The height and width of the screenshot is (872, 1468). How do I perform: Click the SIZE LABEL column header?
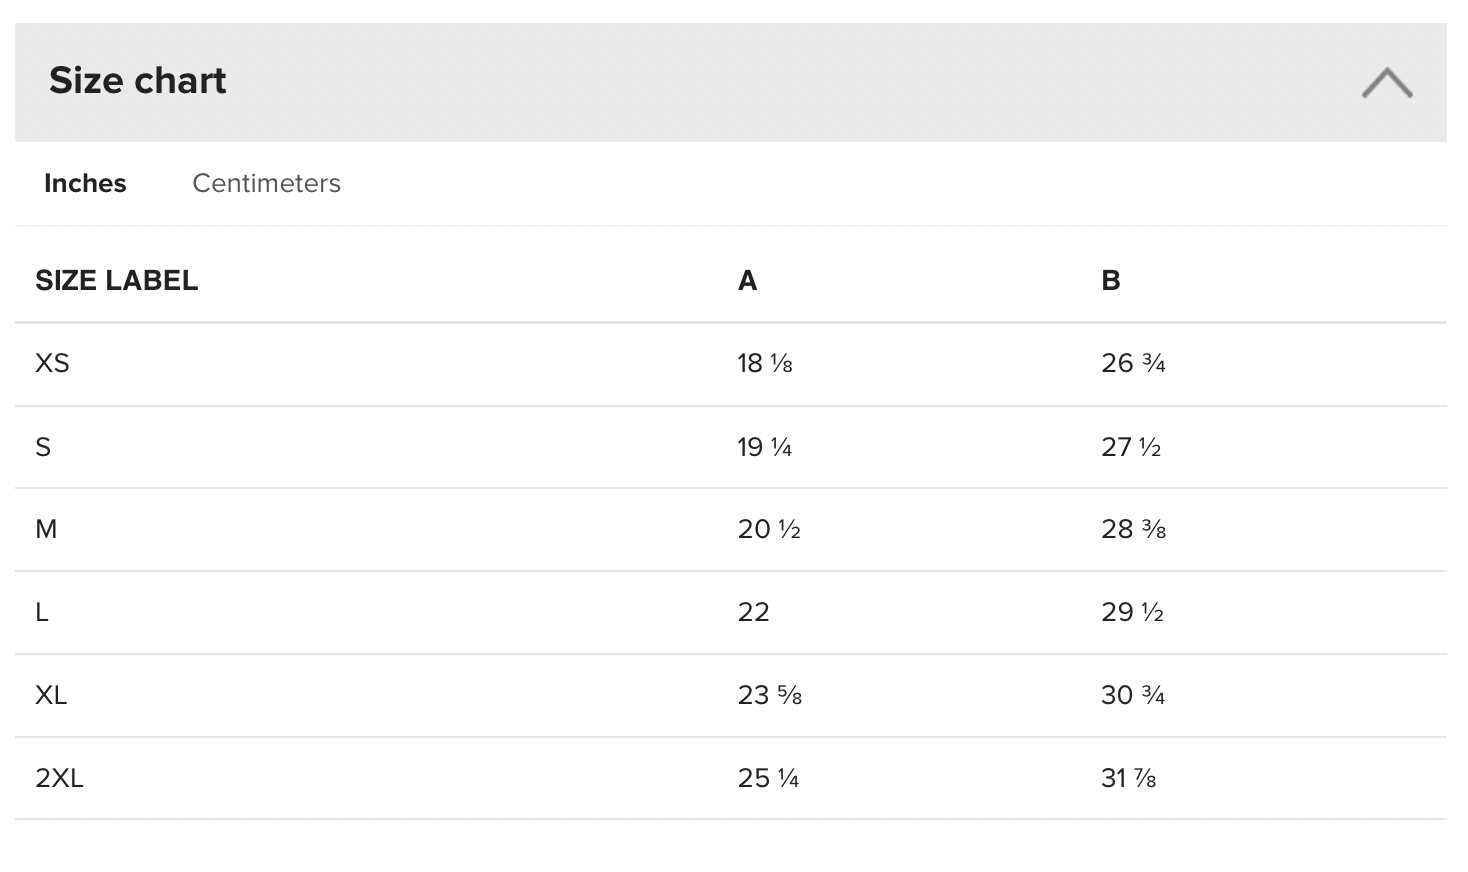click(116, 280)
